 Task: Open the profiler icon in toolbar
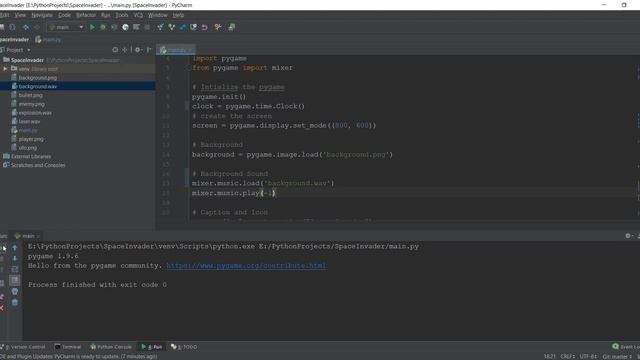125,27
